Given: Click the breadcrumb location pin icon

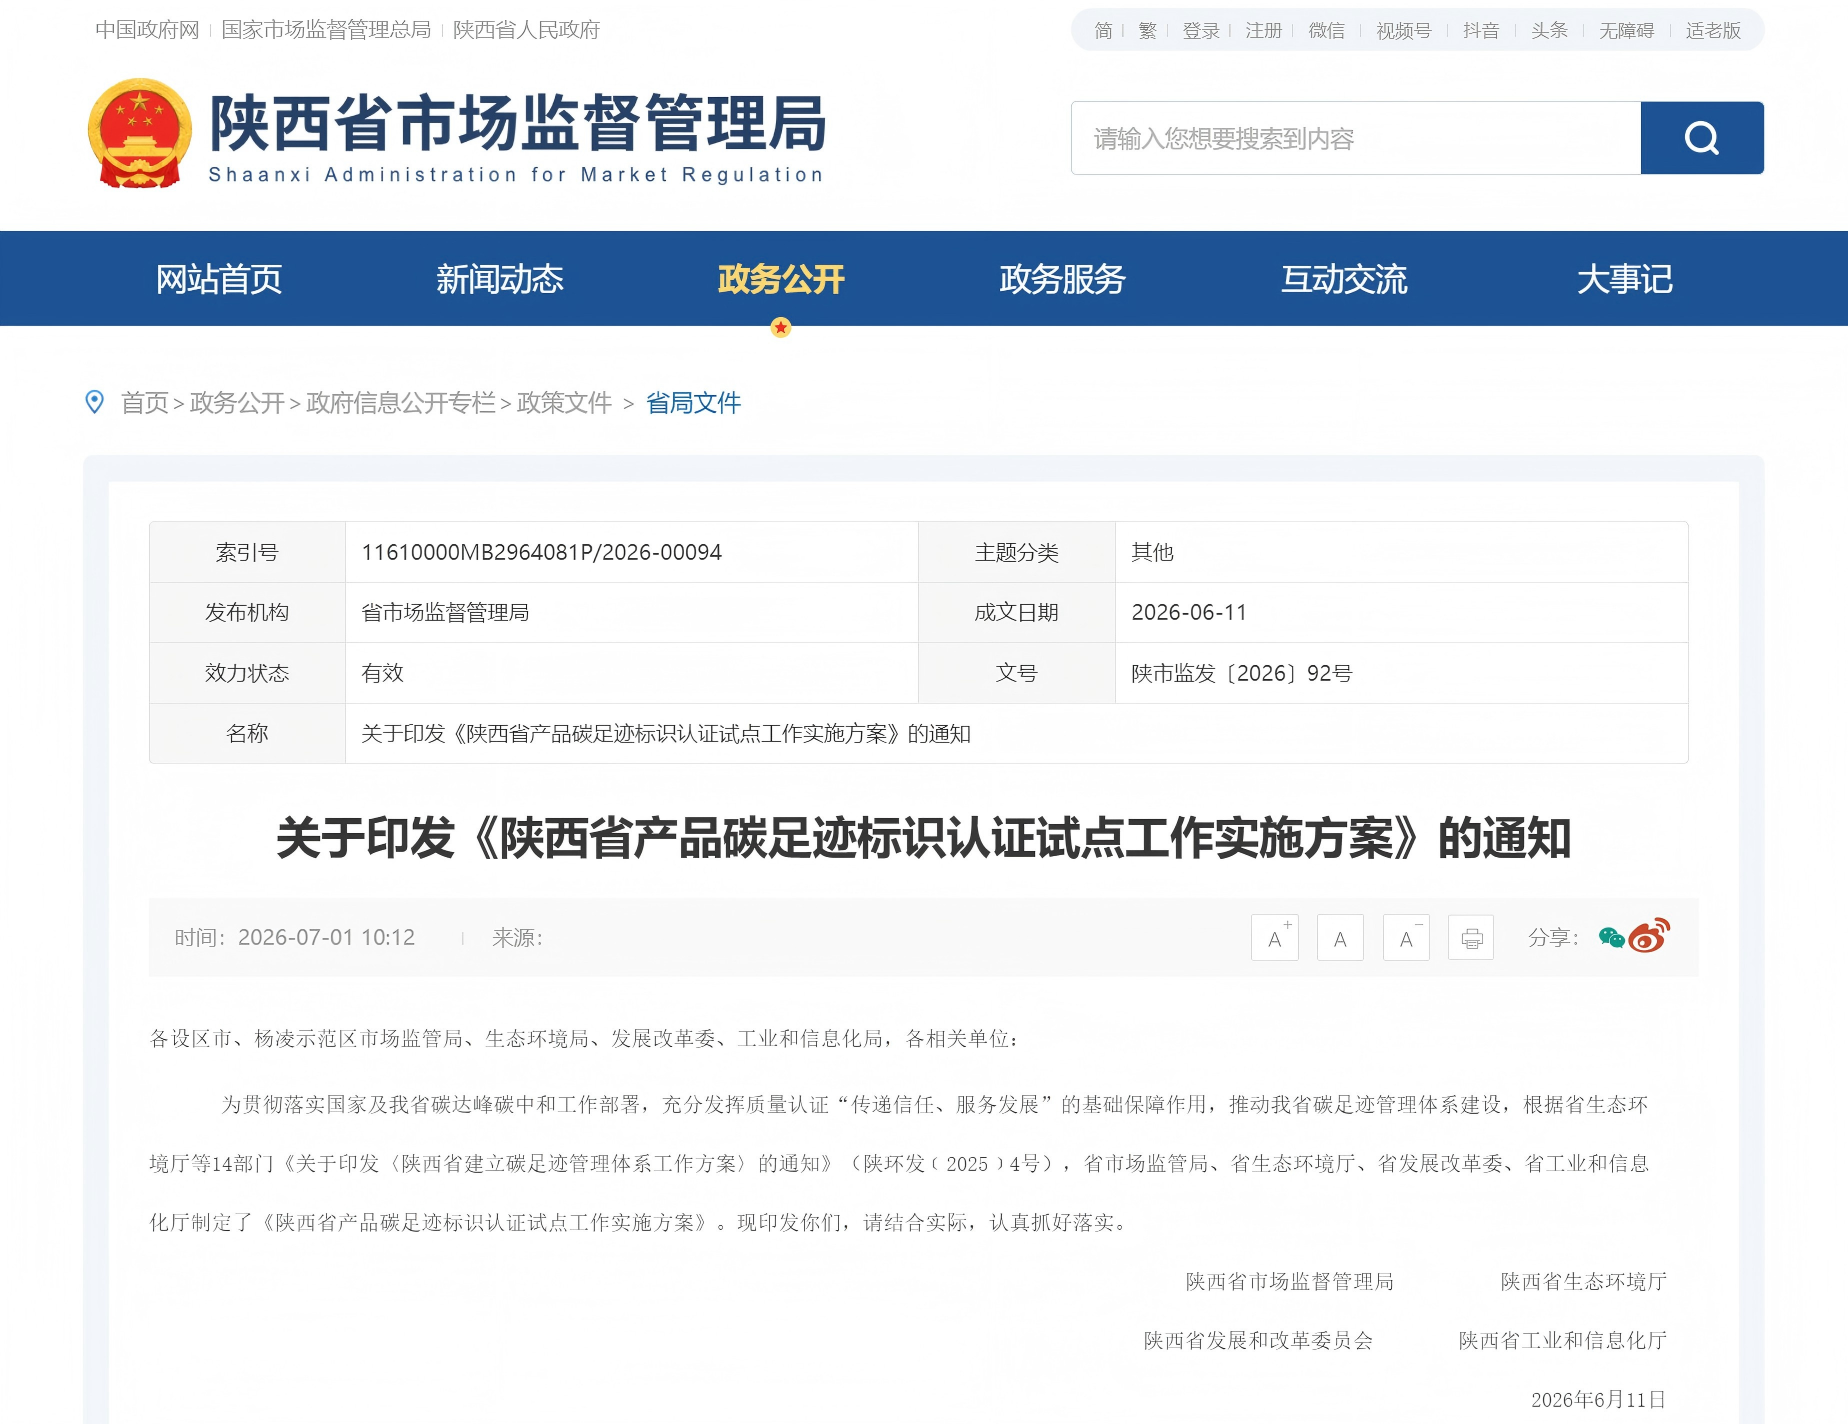Looking at the screenshot, I should pyautogui.click(x=95, y=402).
